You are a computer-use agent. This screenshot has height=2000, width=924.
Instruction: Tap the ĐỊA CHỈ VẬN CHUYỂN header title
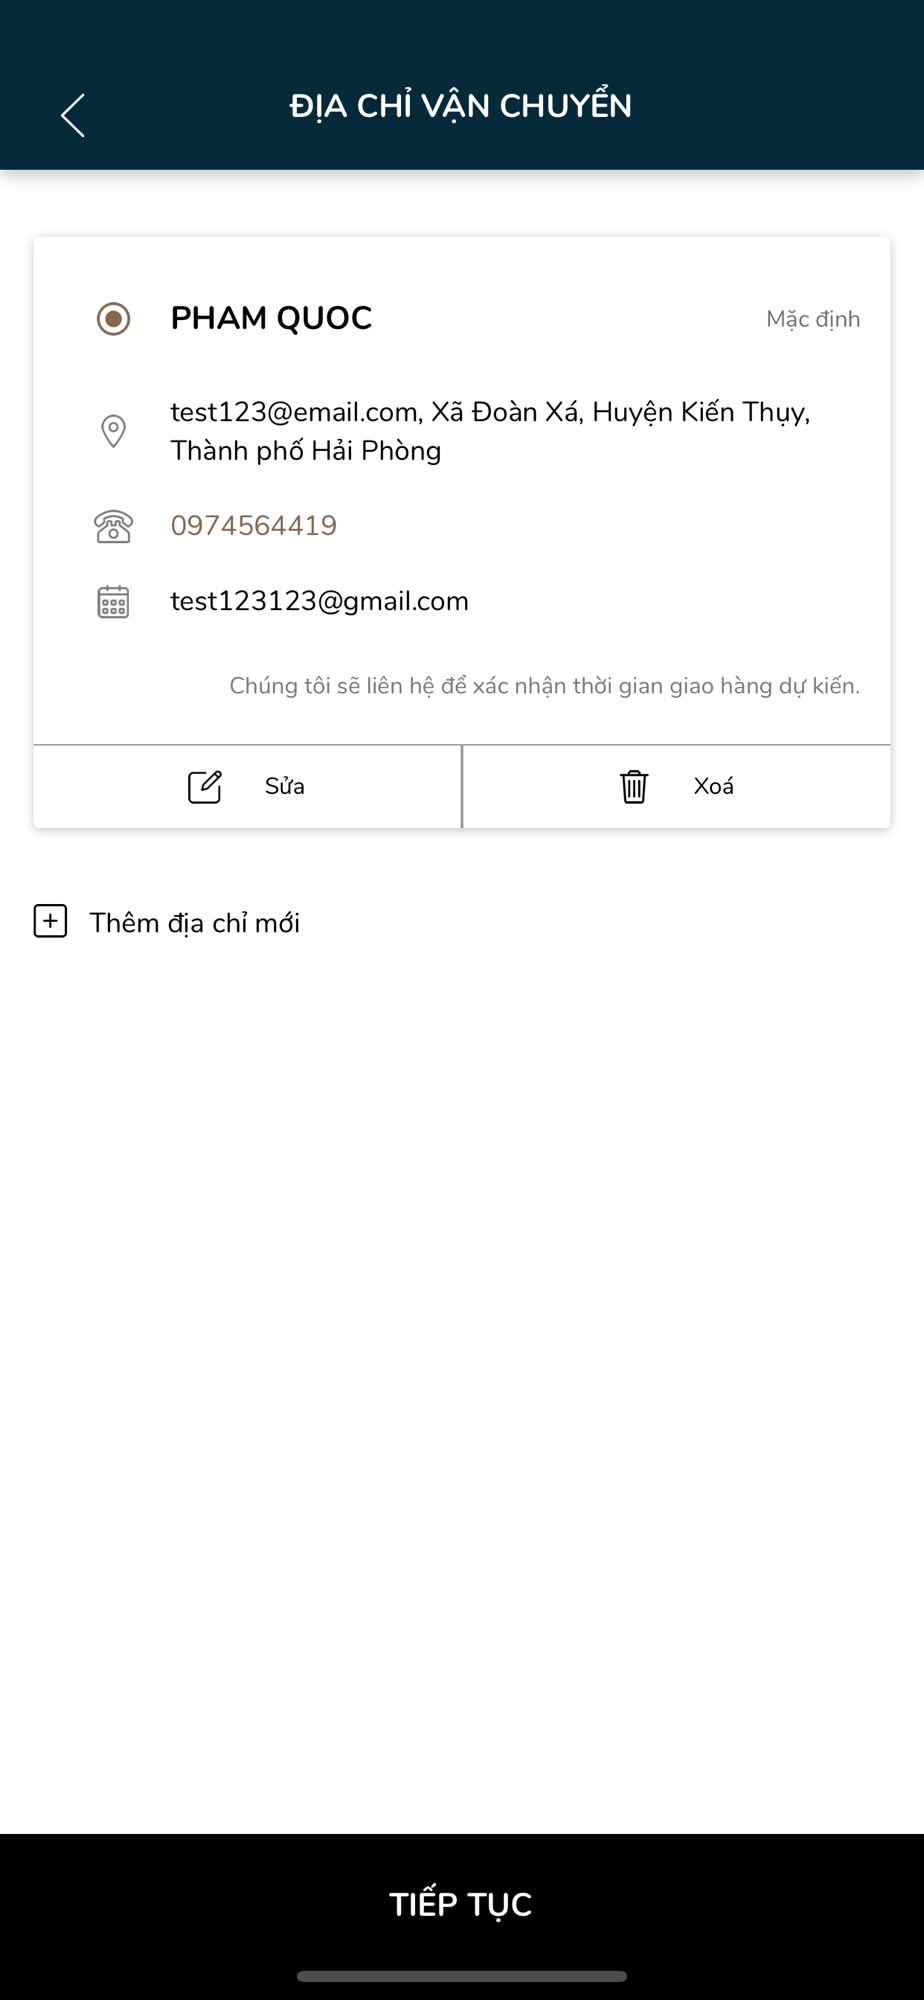pyautogui.click(x=461, y=106)
